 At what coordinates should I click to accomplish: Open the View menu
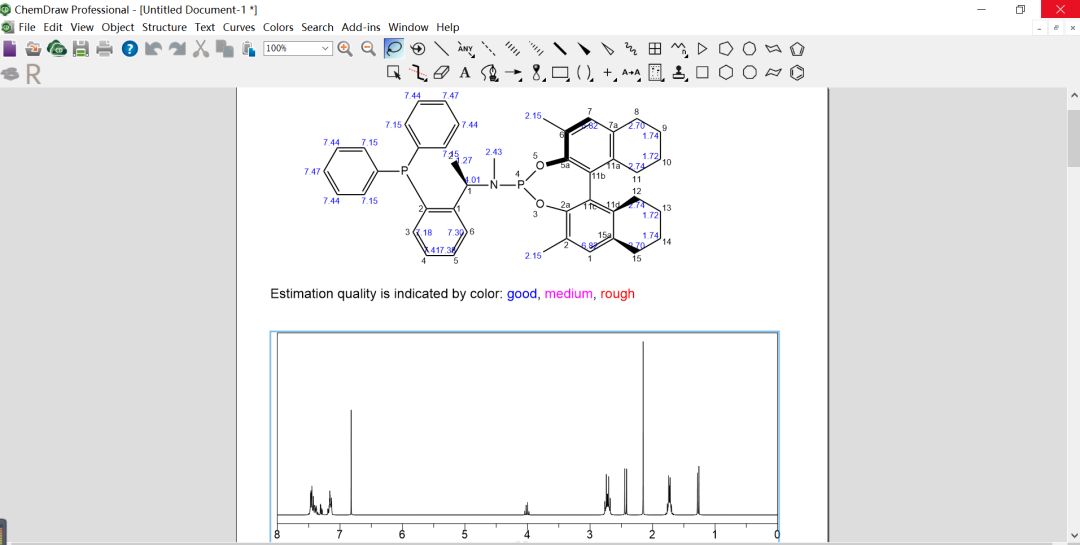[82, 27]
